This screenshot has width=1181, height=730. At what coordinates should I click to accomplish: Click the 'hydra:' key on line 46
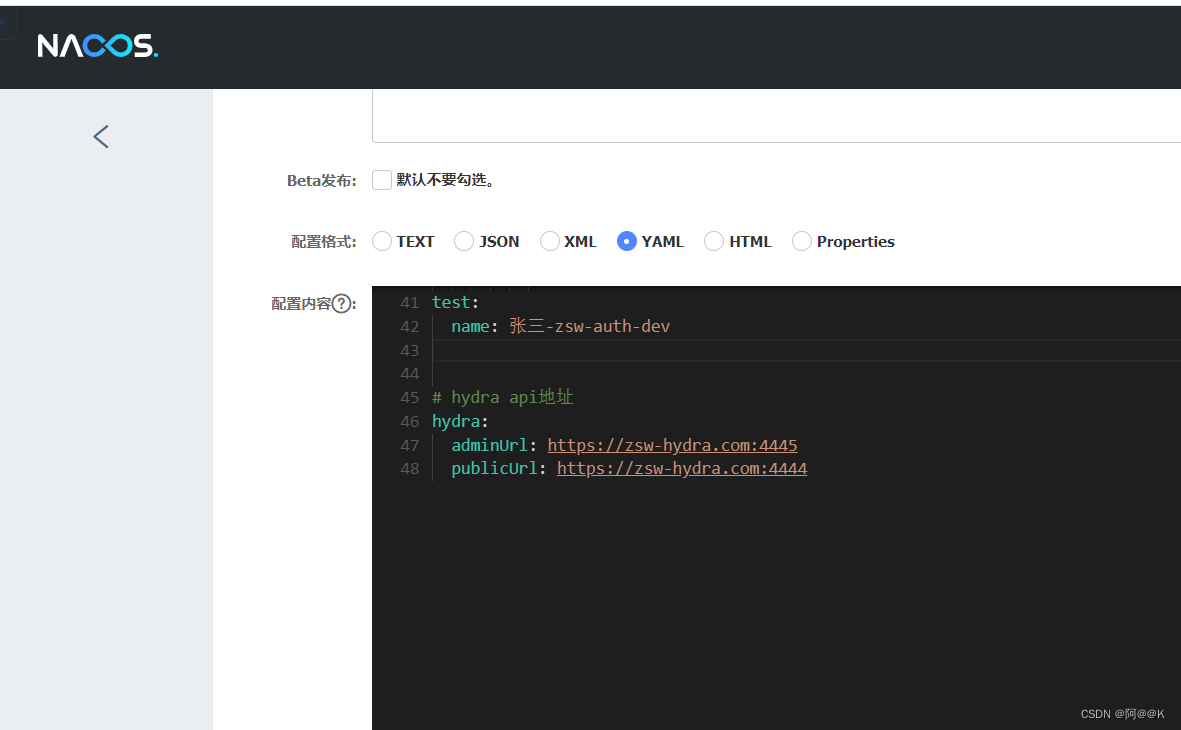click(460, 421)
